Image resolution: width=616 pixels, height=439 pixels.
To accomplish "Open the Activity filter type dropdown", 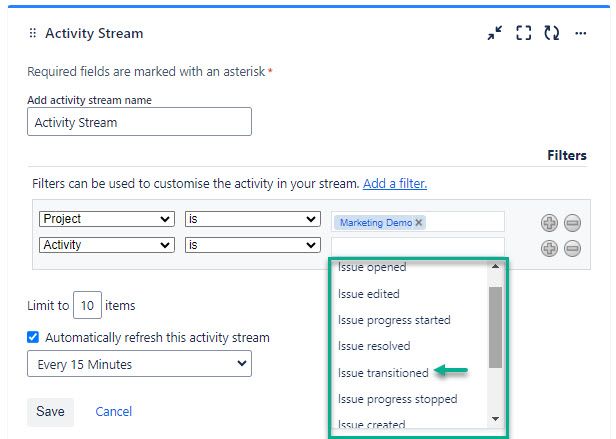I will 107,245.
